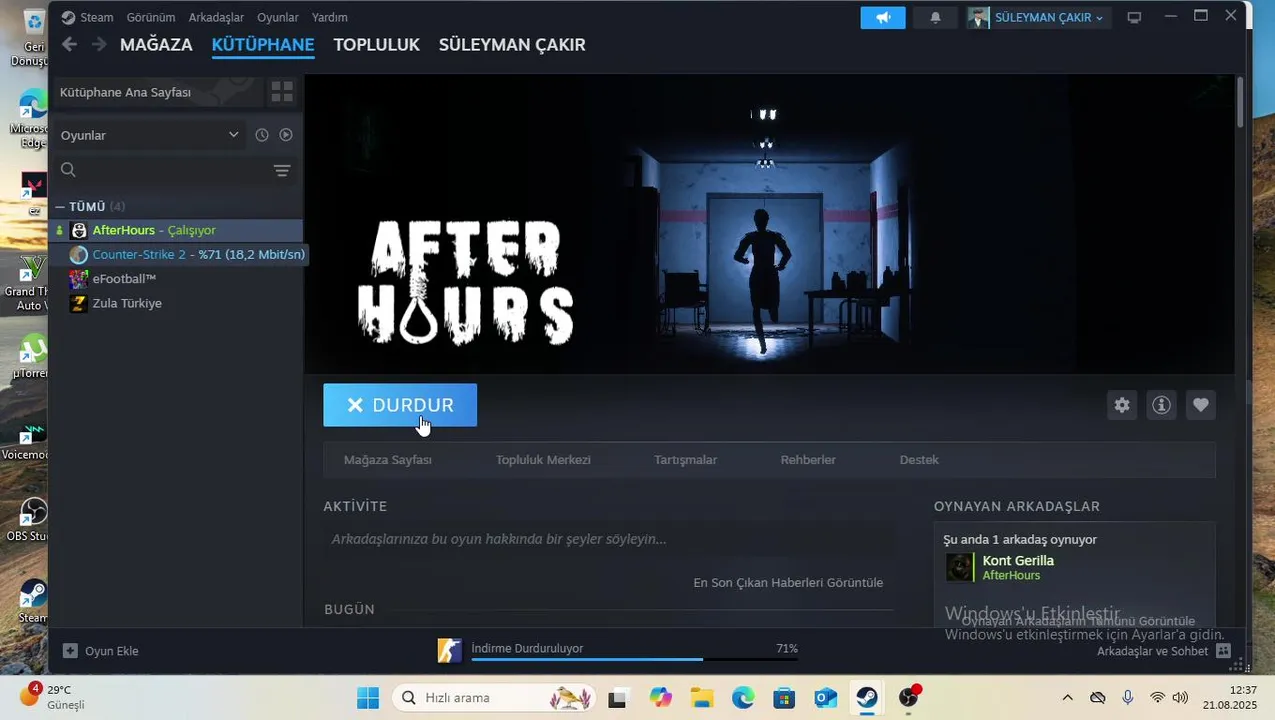Viewport: 1275px width, 720px height.
Task: Open Big Picture mode monitor icon
Action: [1134, 17]
